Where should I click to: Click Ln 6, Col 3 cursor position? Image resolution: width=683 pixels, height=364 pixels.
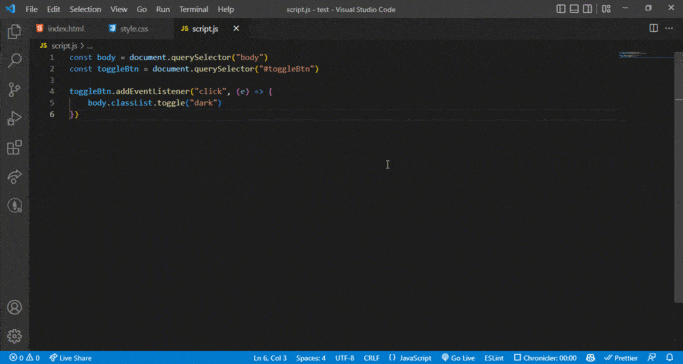click(270, 358)
